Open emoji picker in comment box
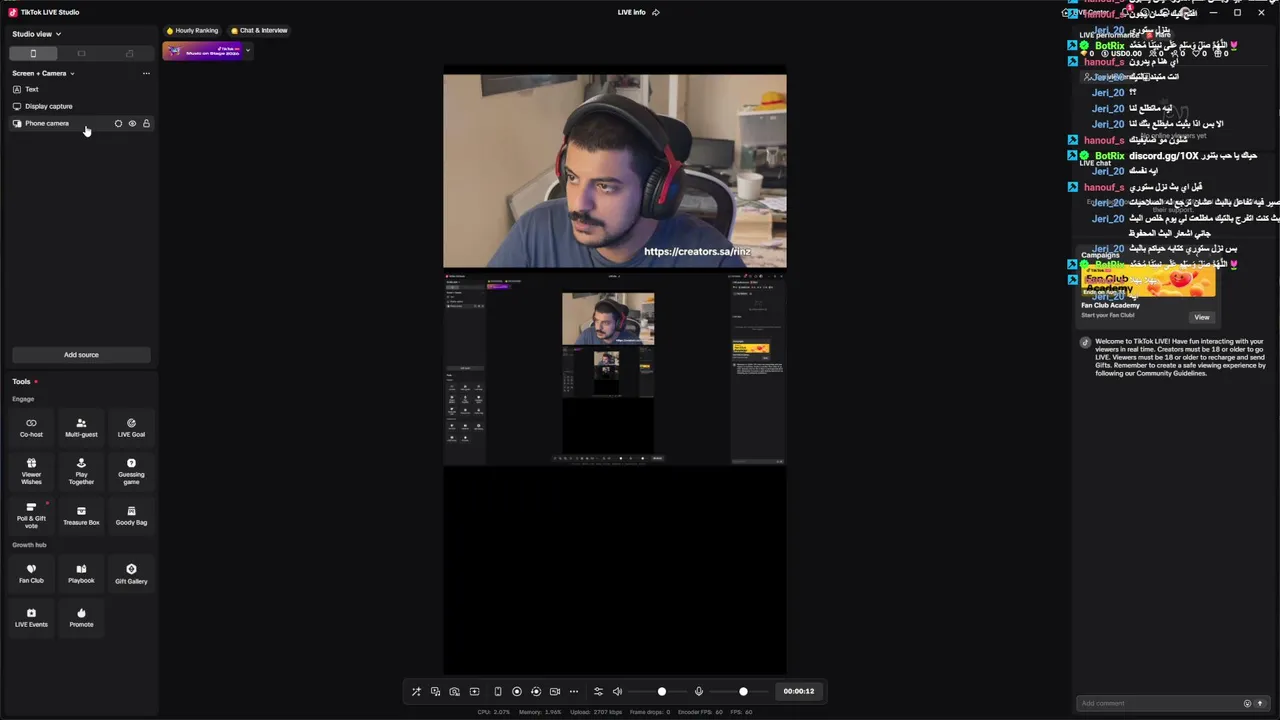 pyautogui.click(x=1247, y=703)
